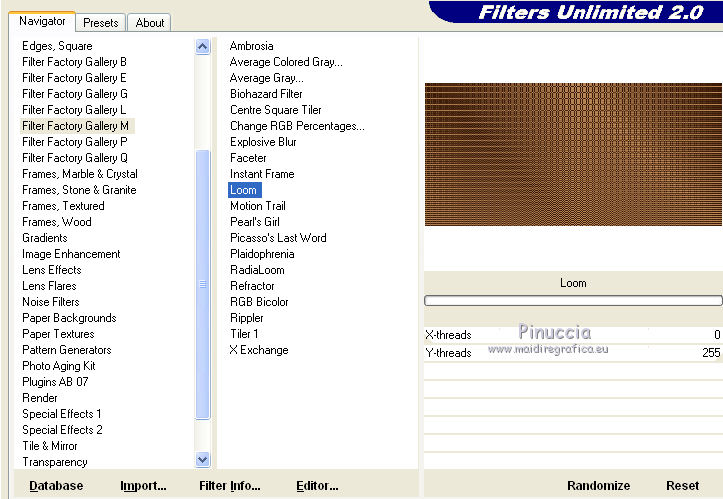This screenshot has height=499, width=723.
Task: Select Special Effects 2 category
Action: pos(62,430)
